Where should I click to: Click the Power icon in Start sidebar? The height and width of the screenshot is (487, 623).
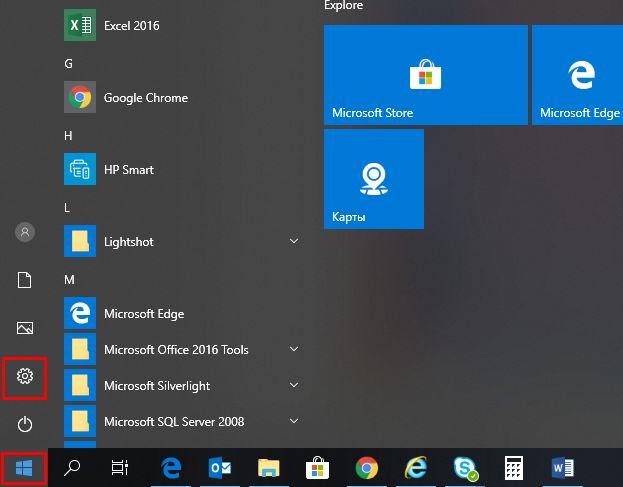(25, 424)
